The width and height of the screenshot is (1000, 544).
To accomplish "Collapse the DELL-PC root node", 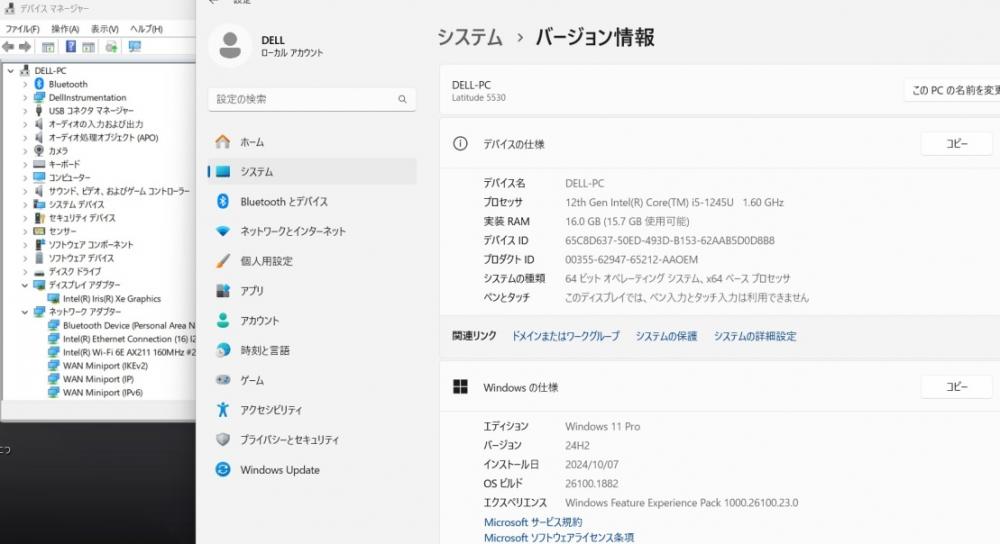I will click(11, 71).
